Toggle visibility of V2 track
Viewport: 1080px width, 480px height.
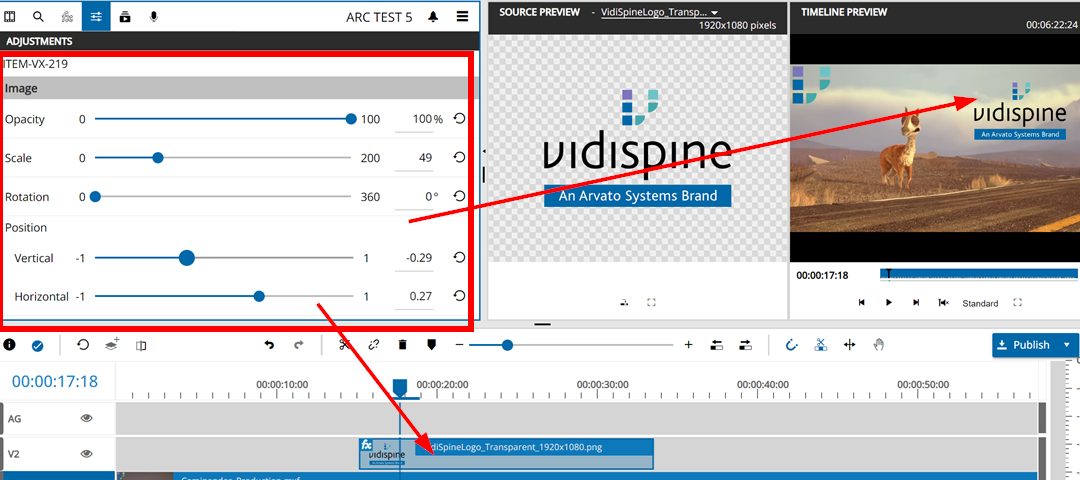coord(87,454)
